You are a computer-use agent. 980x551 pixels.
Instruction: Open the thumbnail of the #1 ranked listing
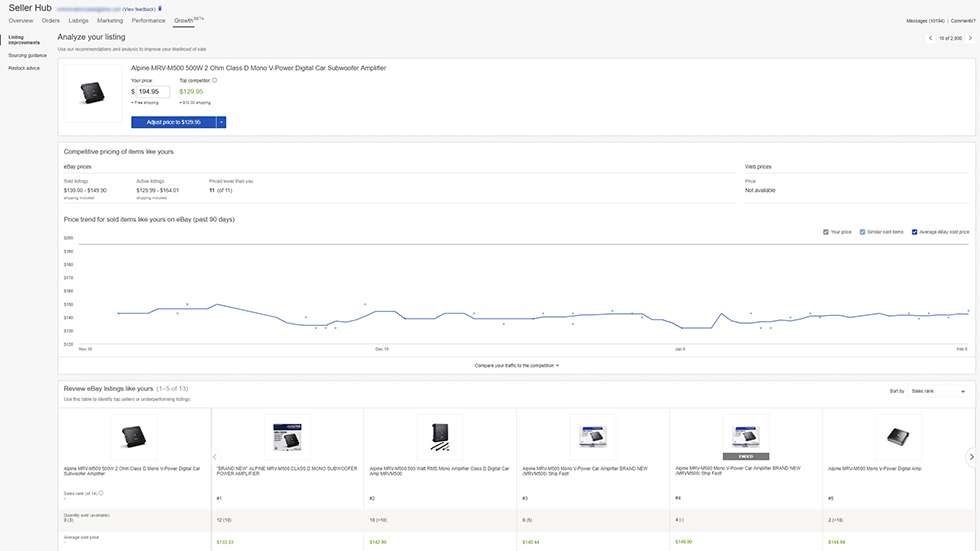point(287,437)
